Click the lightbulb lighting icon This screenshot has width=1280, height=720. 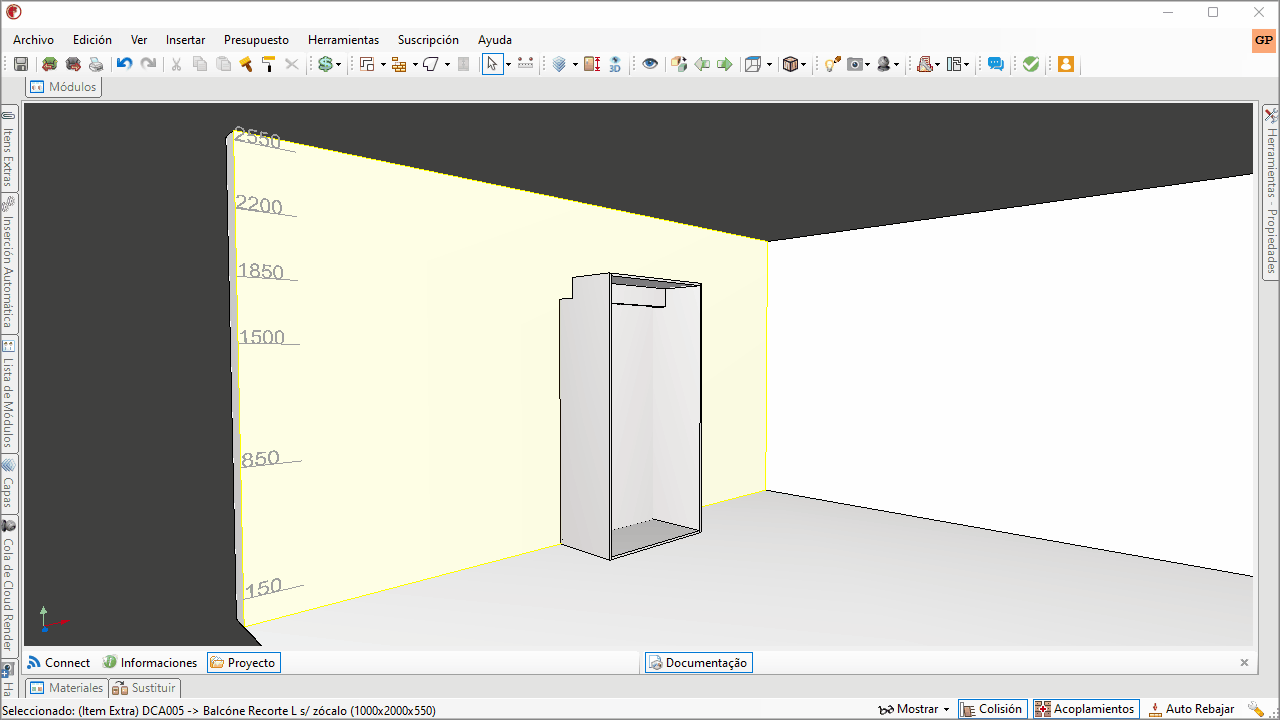tap(831, 64)
